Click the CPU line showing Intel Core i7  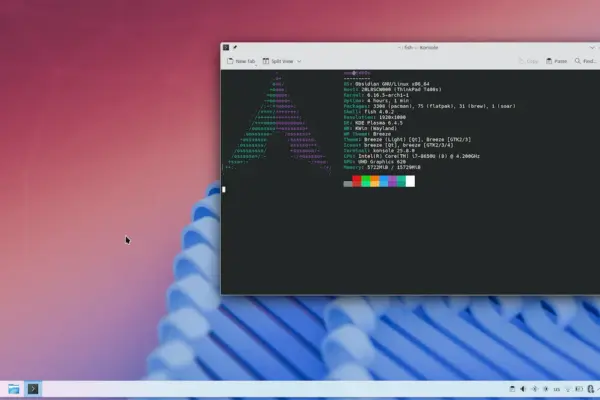coord(412,156)
